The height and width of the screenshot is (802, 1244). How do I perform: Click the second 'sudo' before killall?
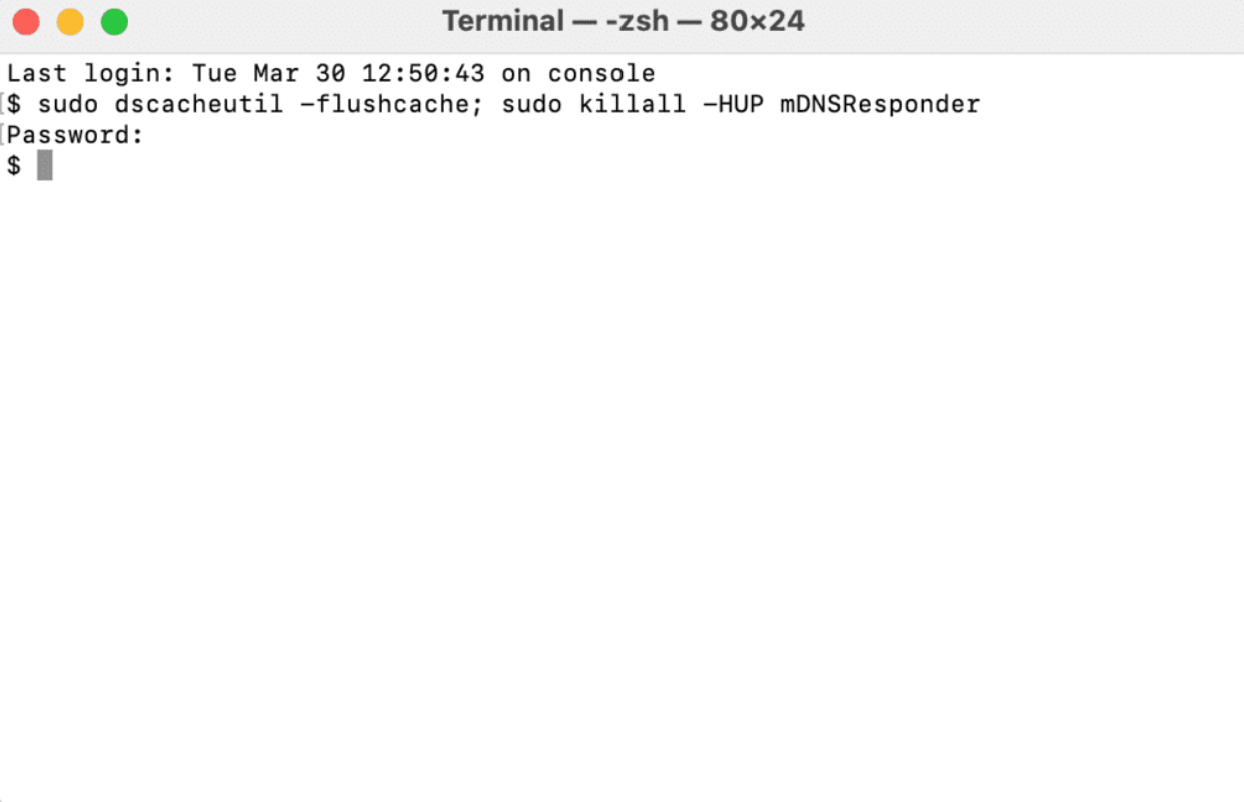[x=532, y=104]
